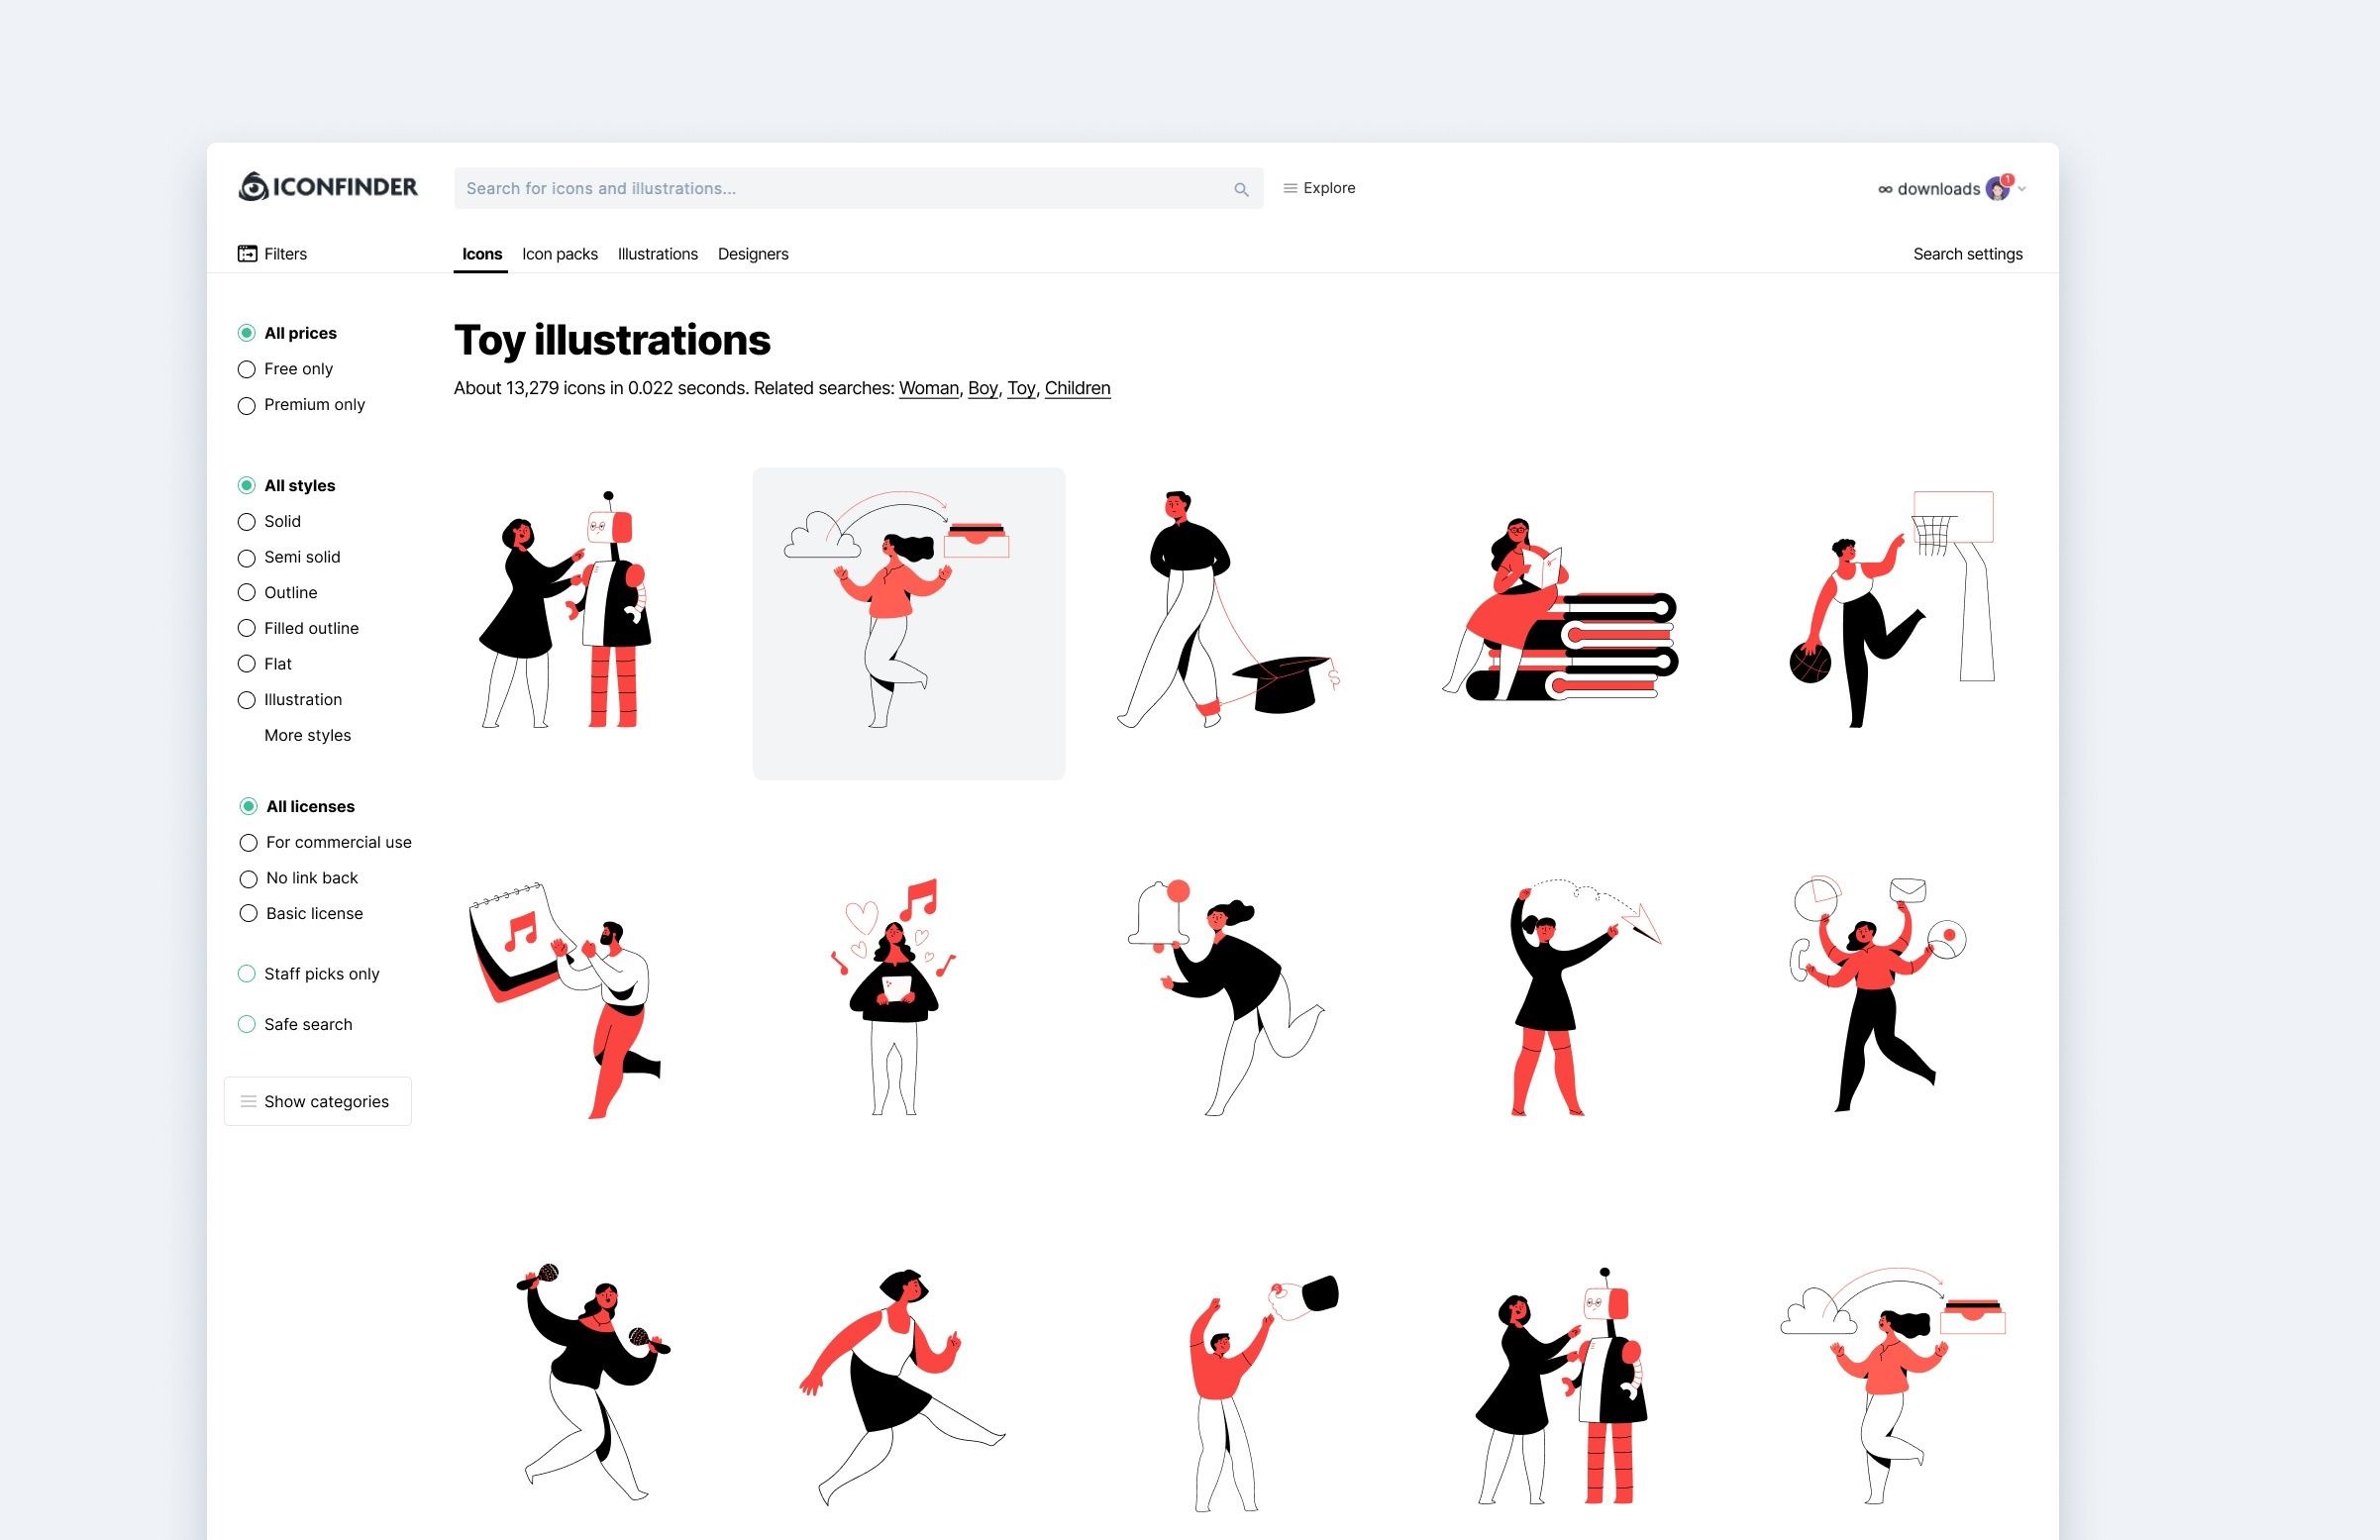Expand More styles list
The height and width of the screenshot is (1540, 2380).
308,736
